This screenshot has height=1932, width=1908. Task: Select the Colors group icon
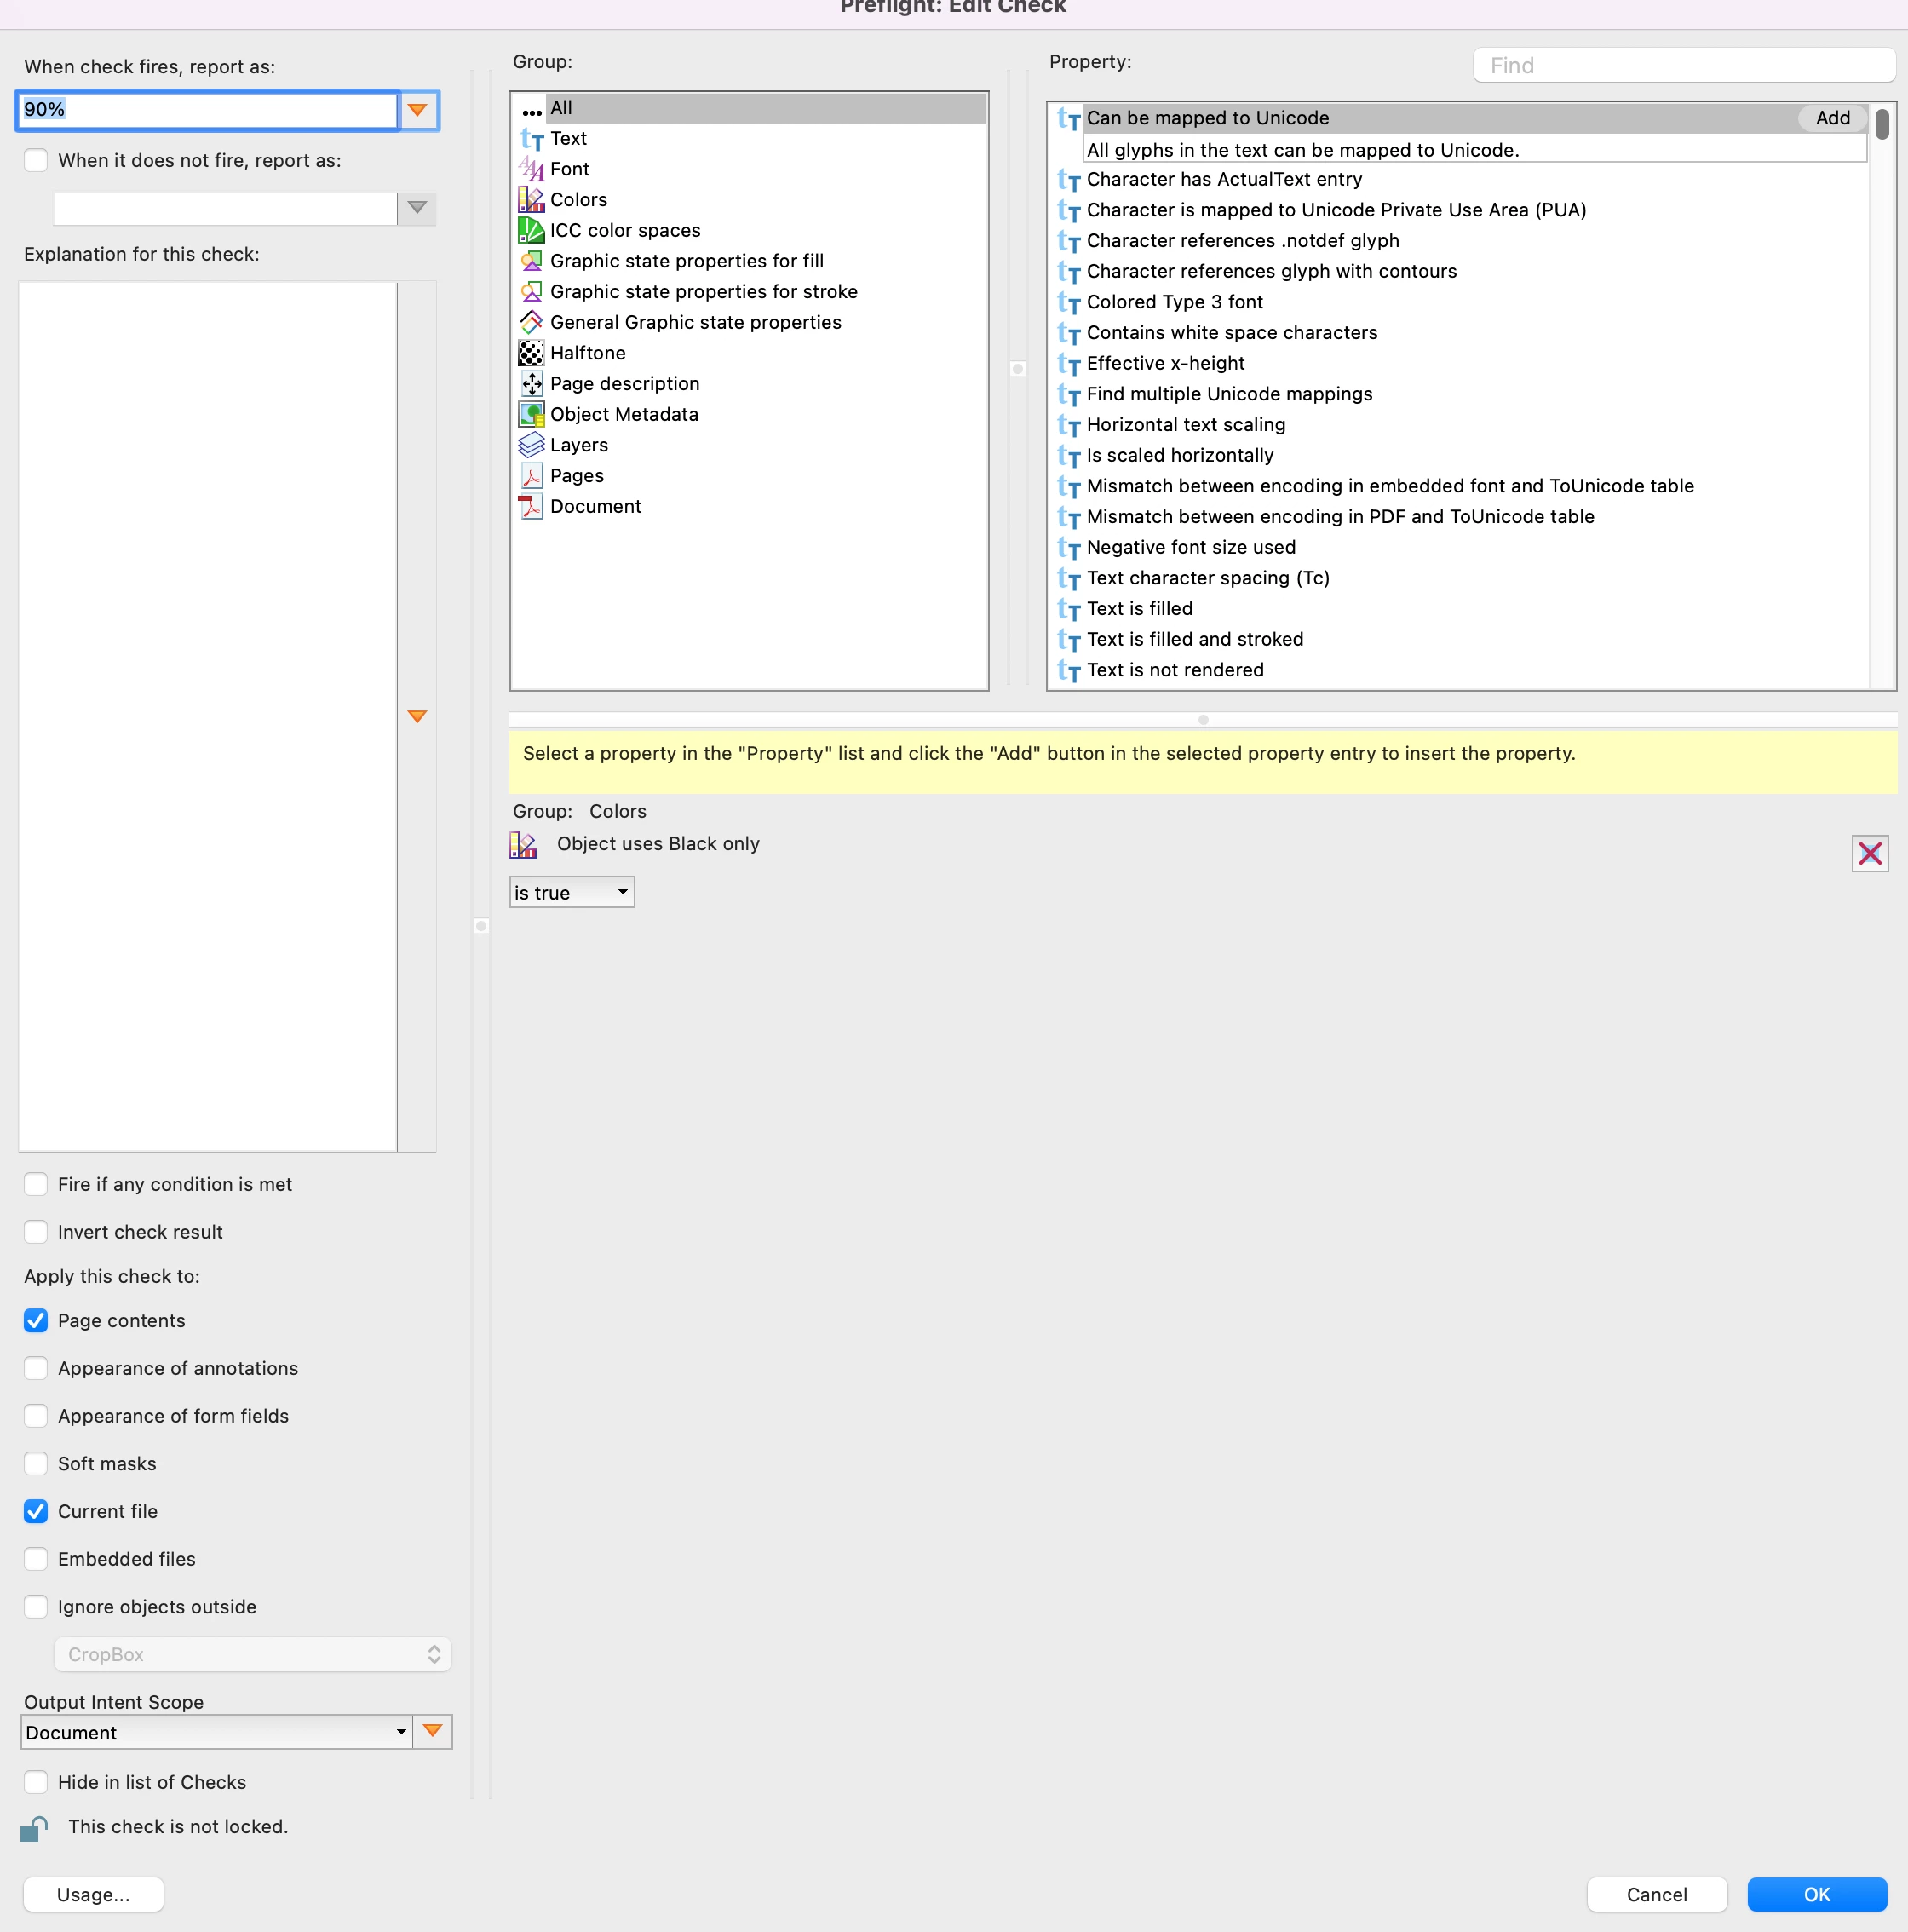531,200
